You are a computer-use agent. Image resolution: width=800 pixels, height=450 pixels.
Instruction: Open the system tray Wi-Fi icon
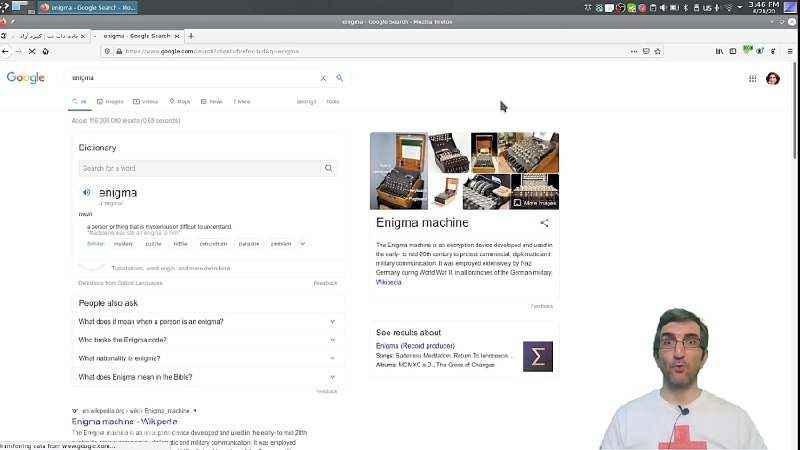[729, 8]
